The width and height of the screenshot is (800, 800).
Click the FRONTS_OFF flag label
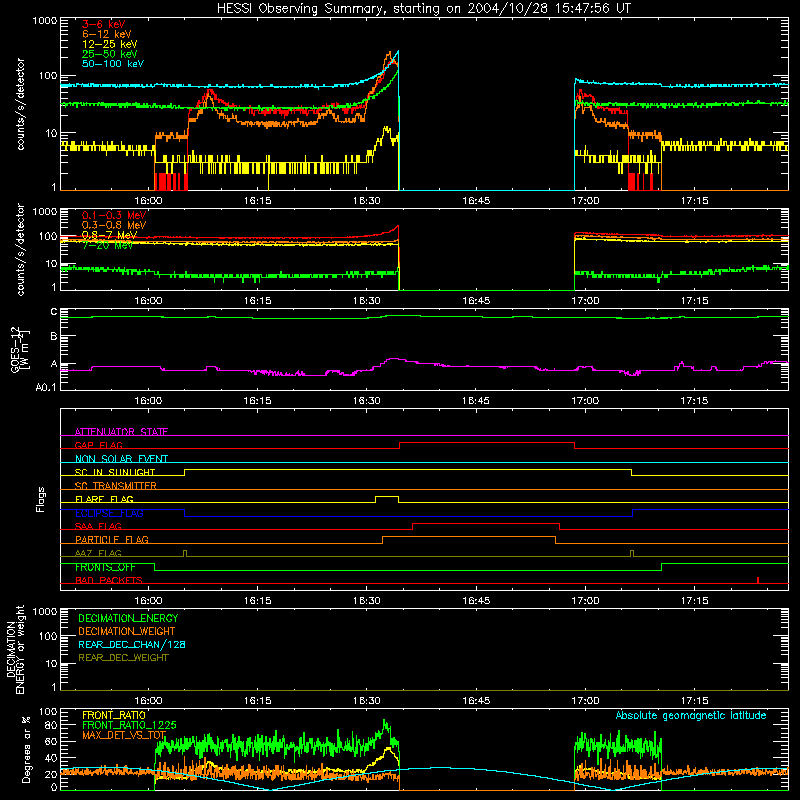click(105, 567)
